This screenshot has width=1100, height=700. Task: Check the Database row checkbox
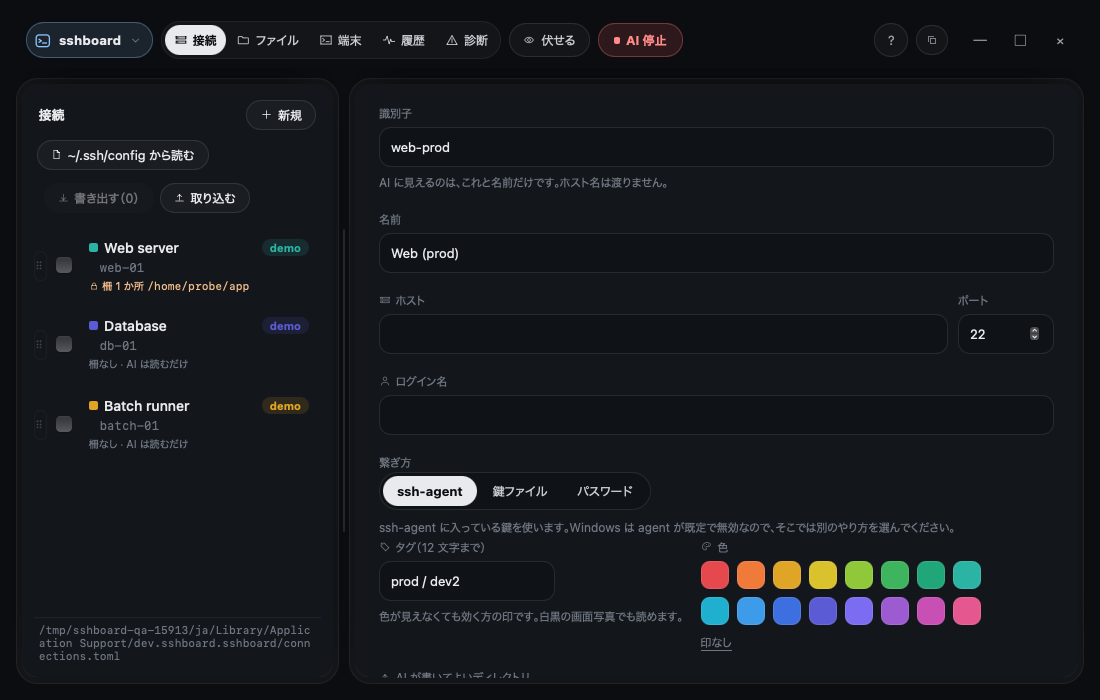click(x=64, y=344)
